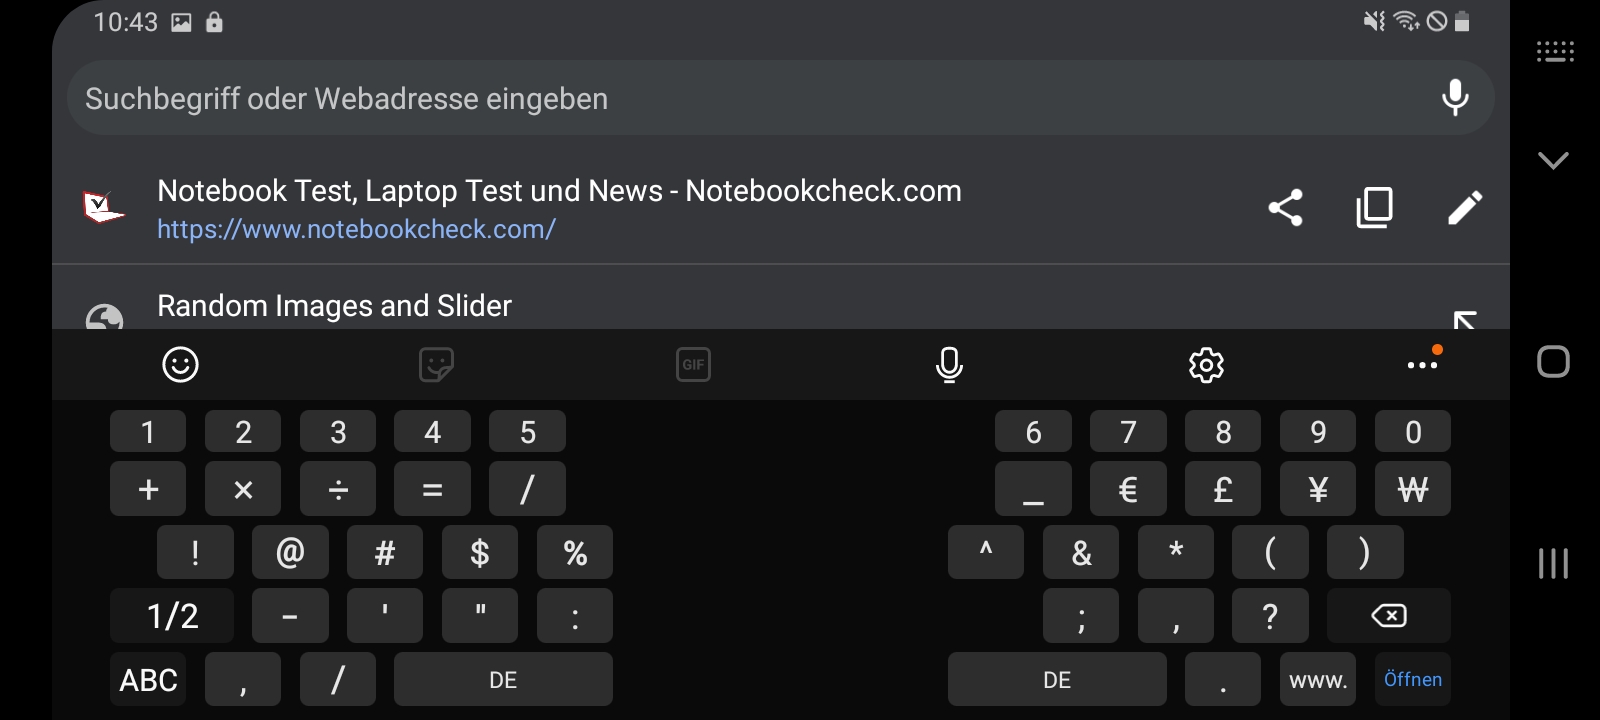The image size is (1600, 720).
Task: Tap the www. shortcut key
Action: pyautogui.click(x=1318, y=680)
